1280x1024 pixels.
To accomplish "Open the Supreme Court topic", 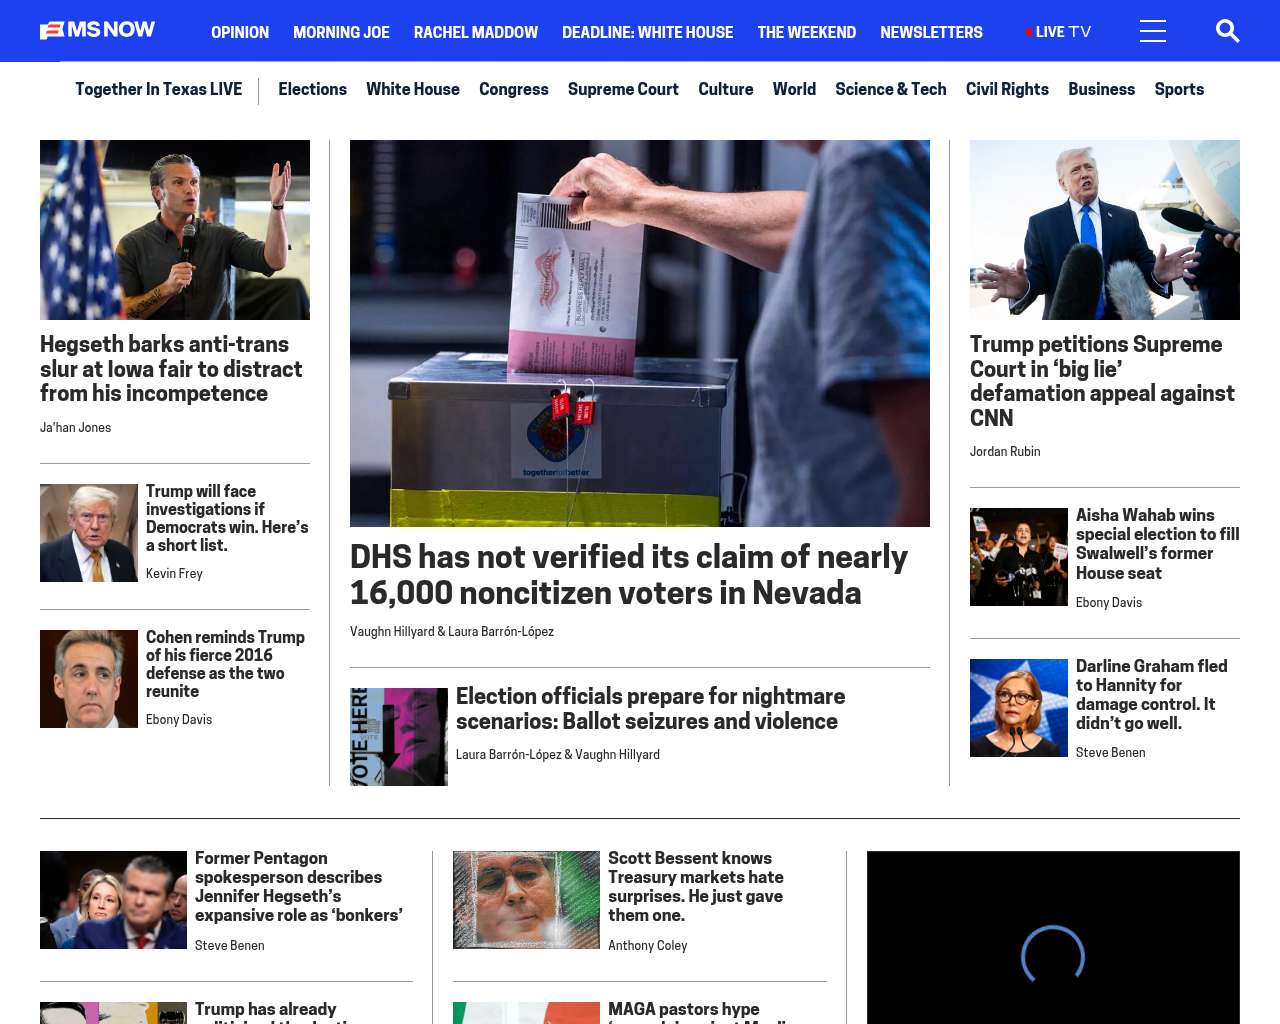I will pos(623,89).
